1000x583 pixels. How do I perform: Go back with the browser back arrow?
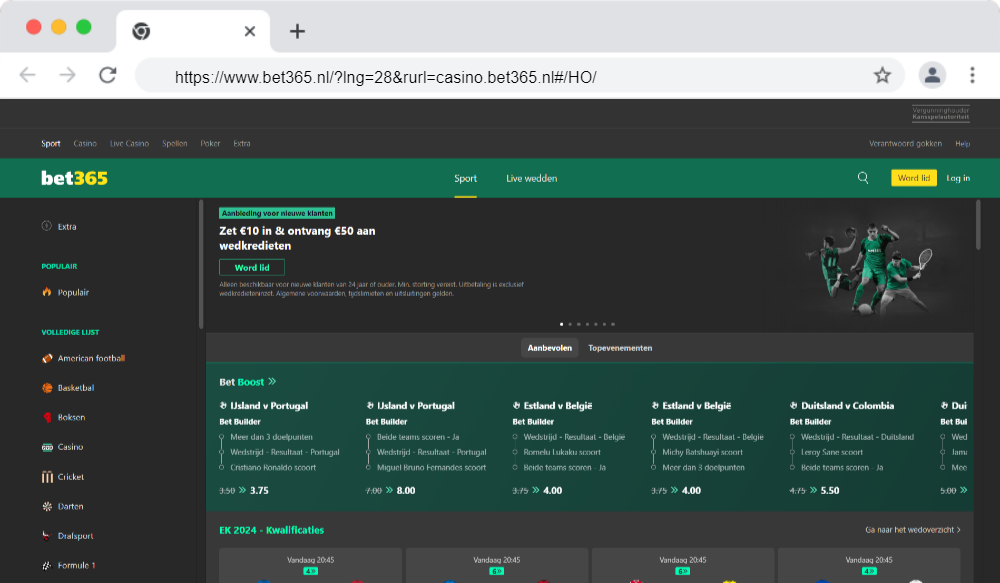coord(27,75)
